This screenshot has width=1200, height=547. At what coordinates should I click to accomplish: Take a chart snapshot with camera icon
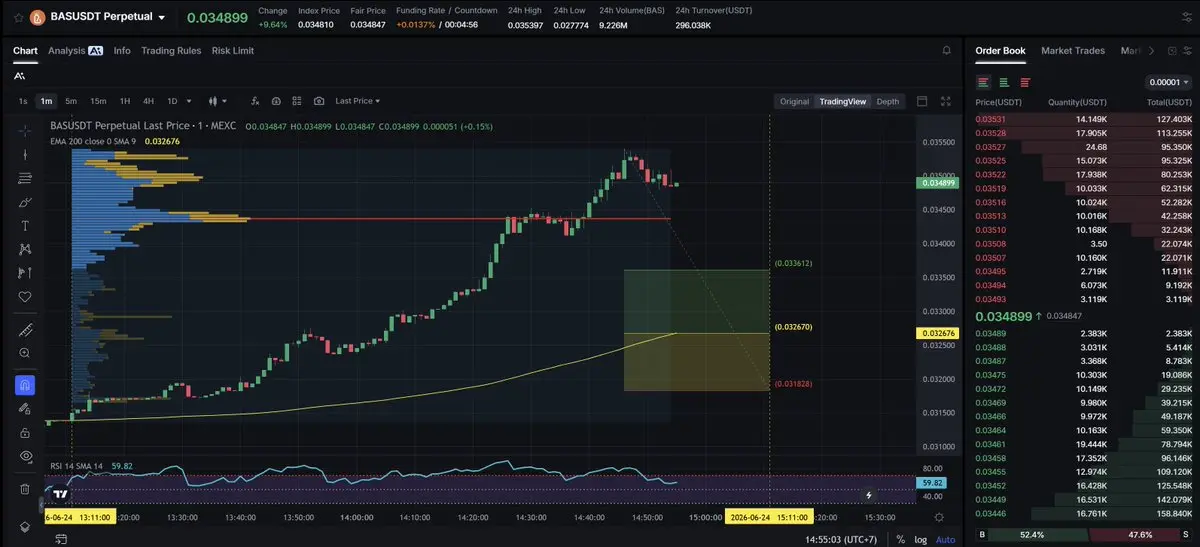(319, 101)
